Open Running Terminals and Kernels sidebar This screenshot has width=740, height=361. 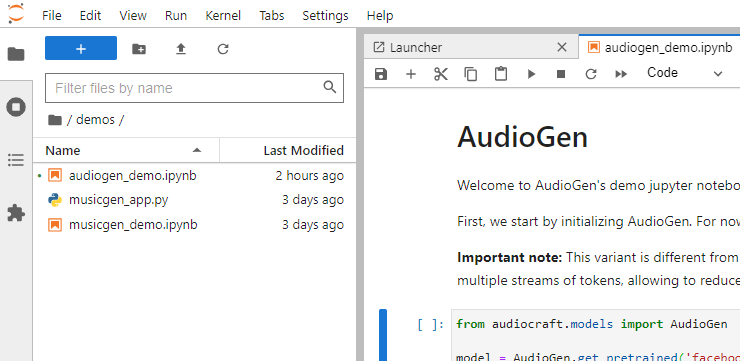16,107
